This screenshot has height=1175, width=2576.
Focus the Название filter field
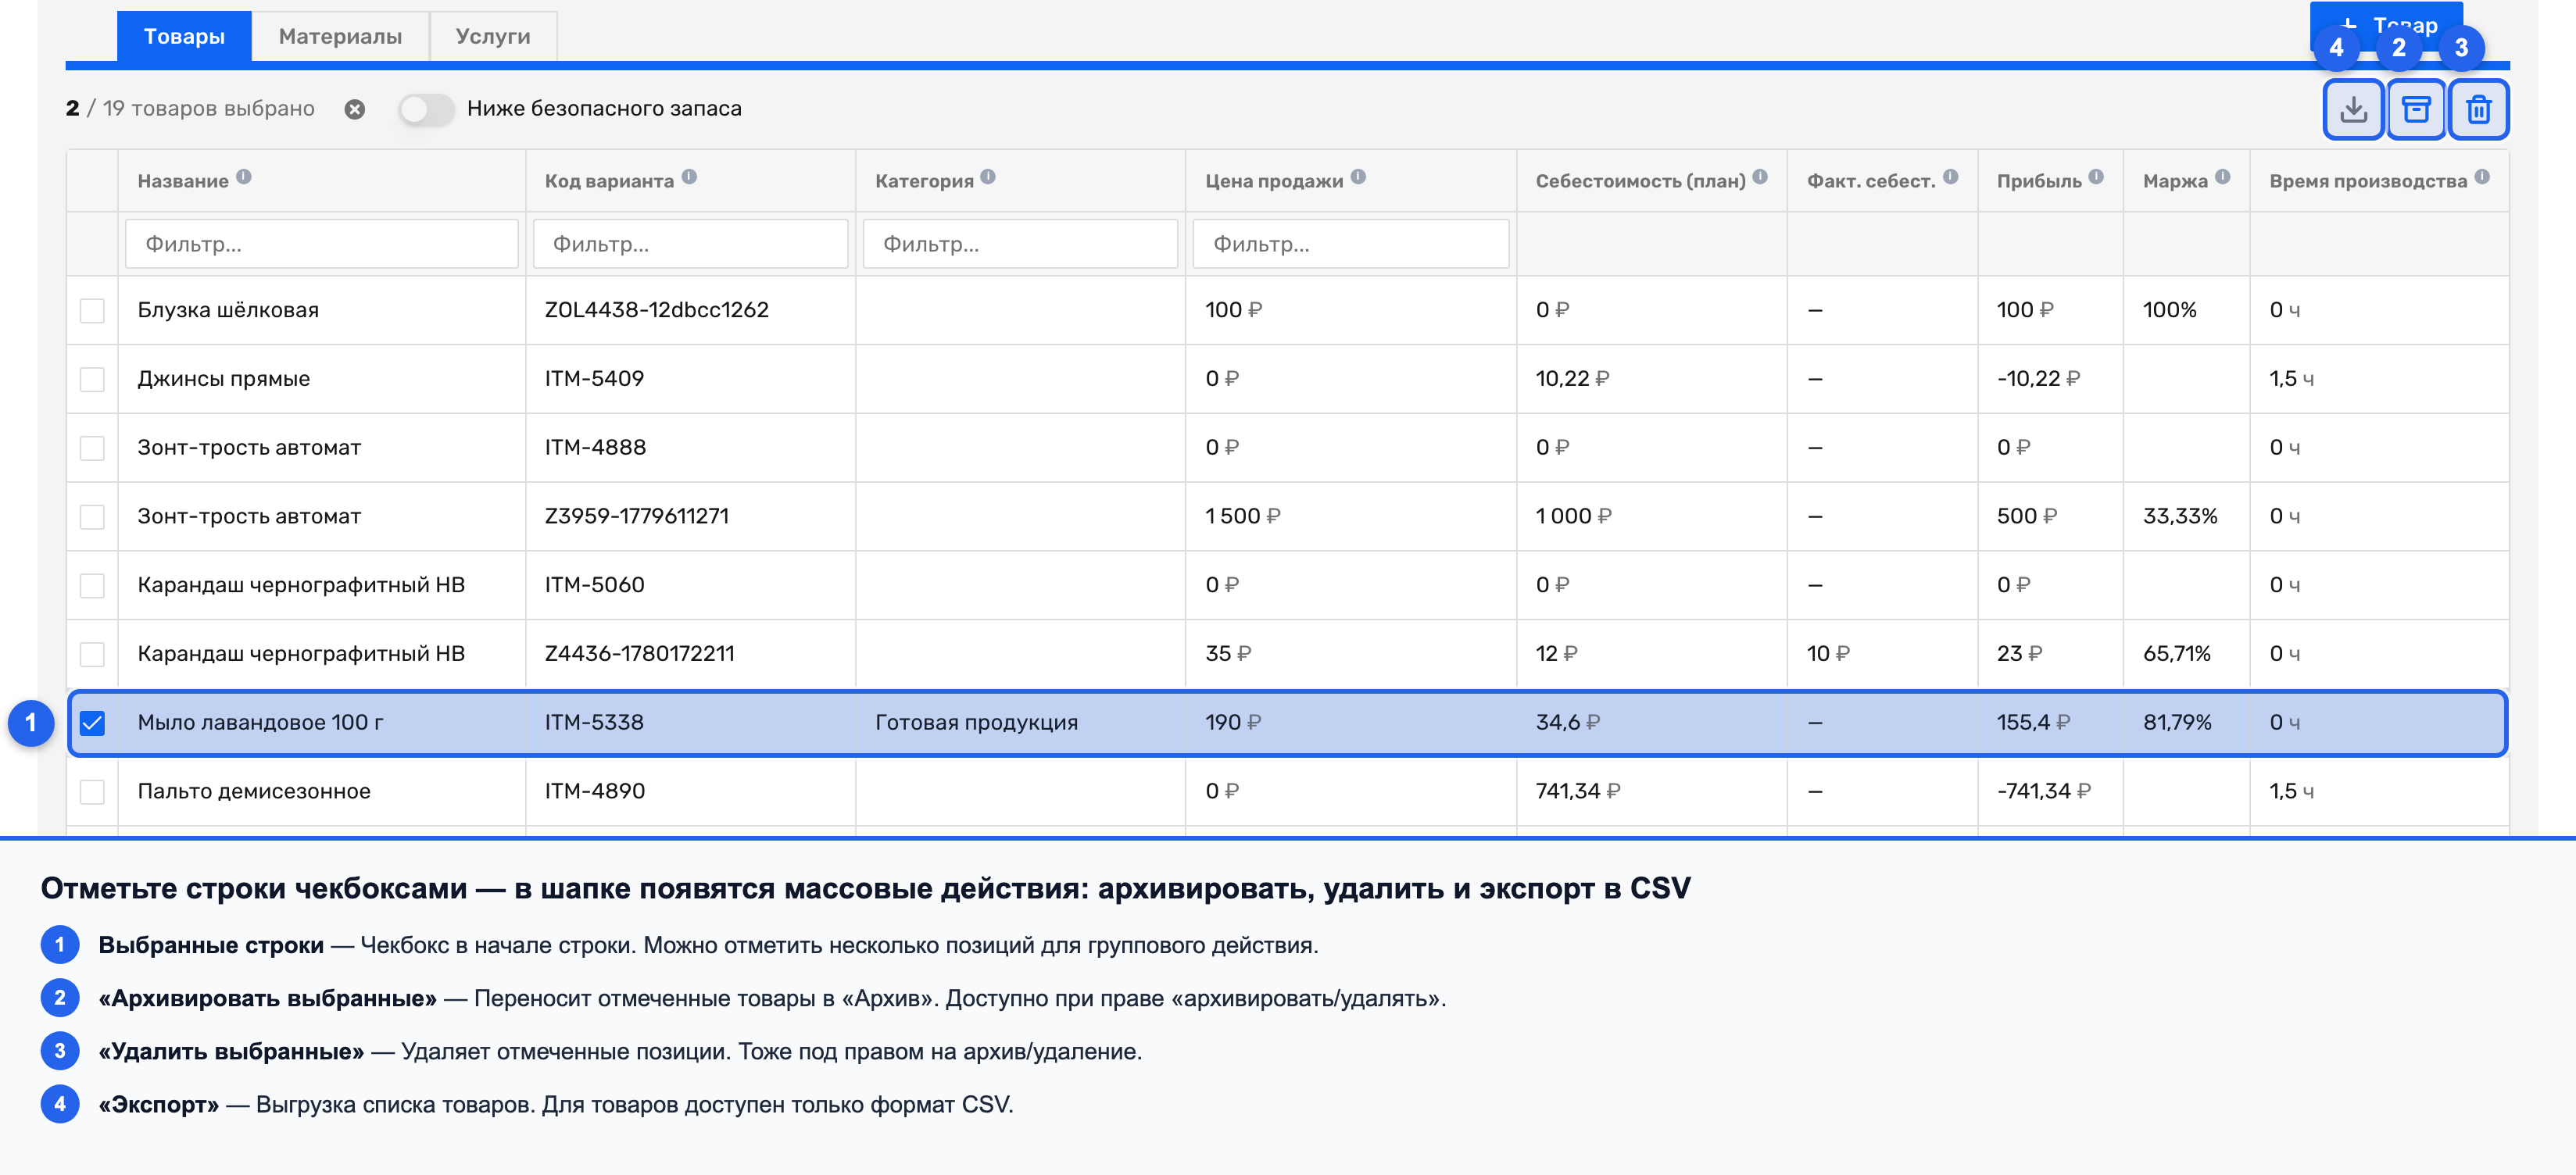point(322,244)
